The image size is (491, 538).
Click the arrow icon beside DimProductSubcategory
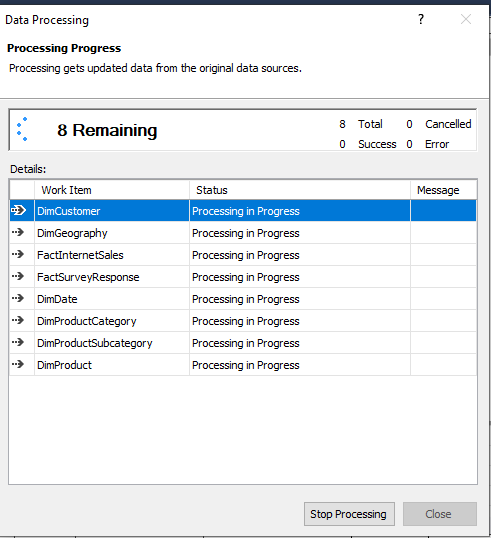tap(18, 342)
